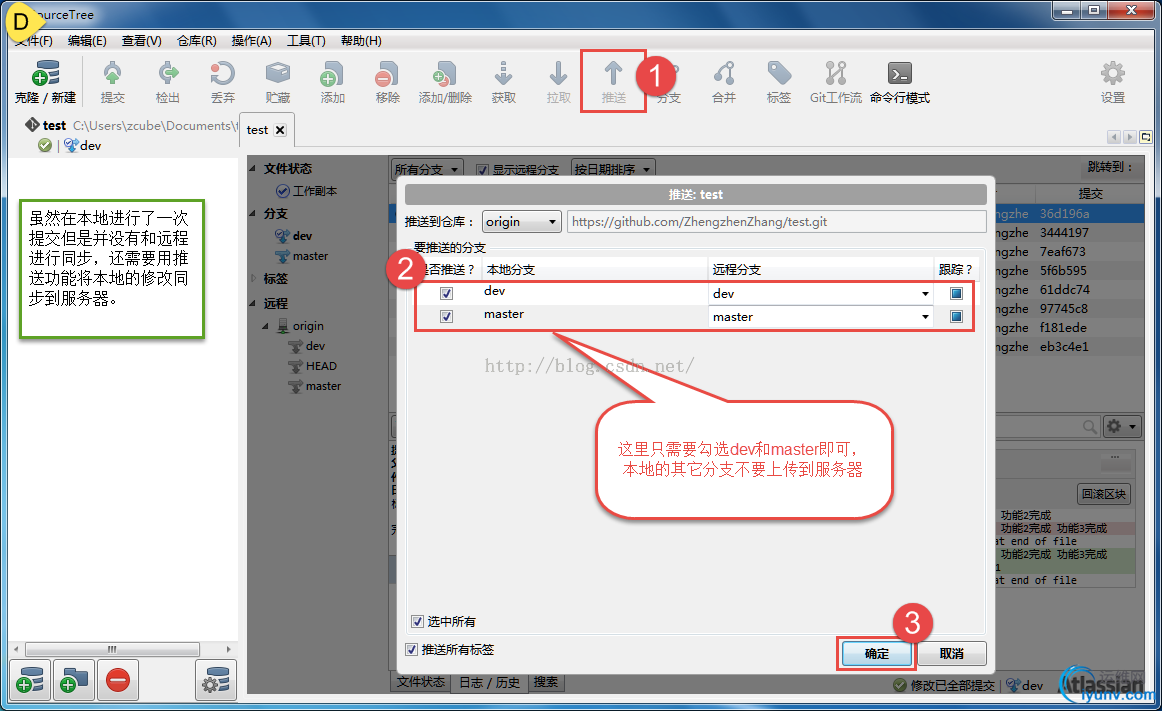Toggle the Push all tags (推送所有标签) checkbox

[x=411, y=649]
